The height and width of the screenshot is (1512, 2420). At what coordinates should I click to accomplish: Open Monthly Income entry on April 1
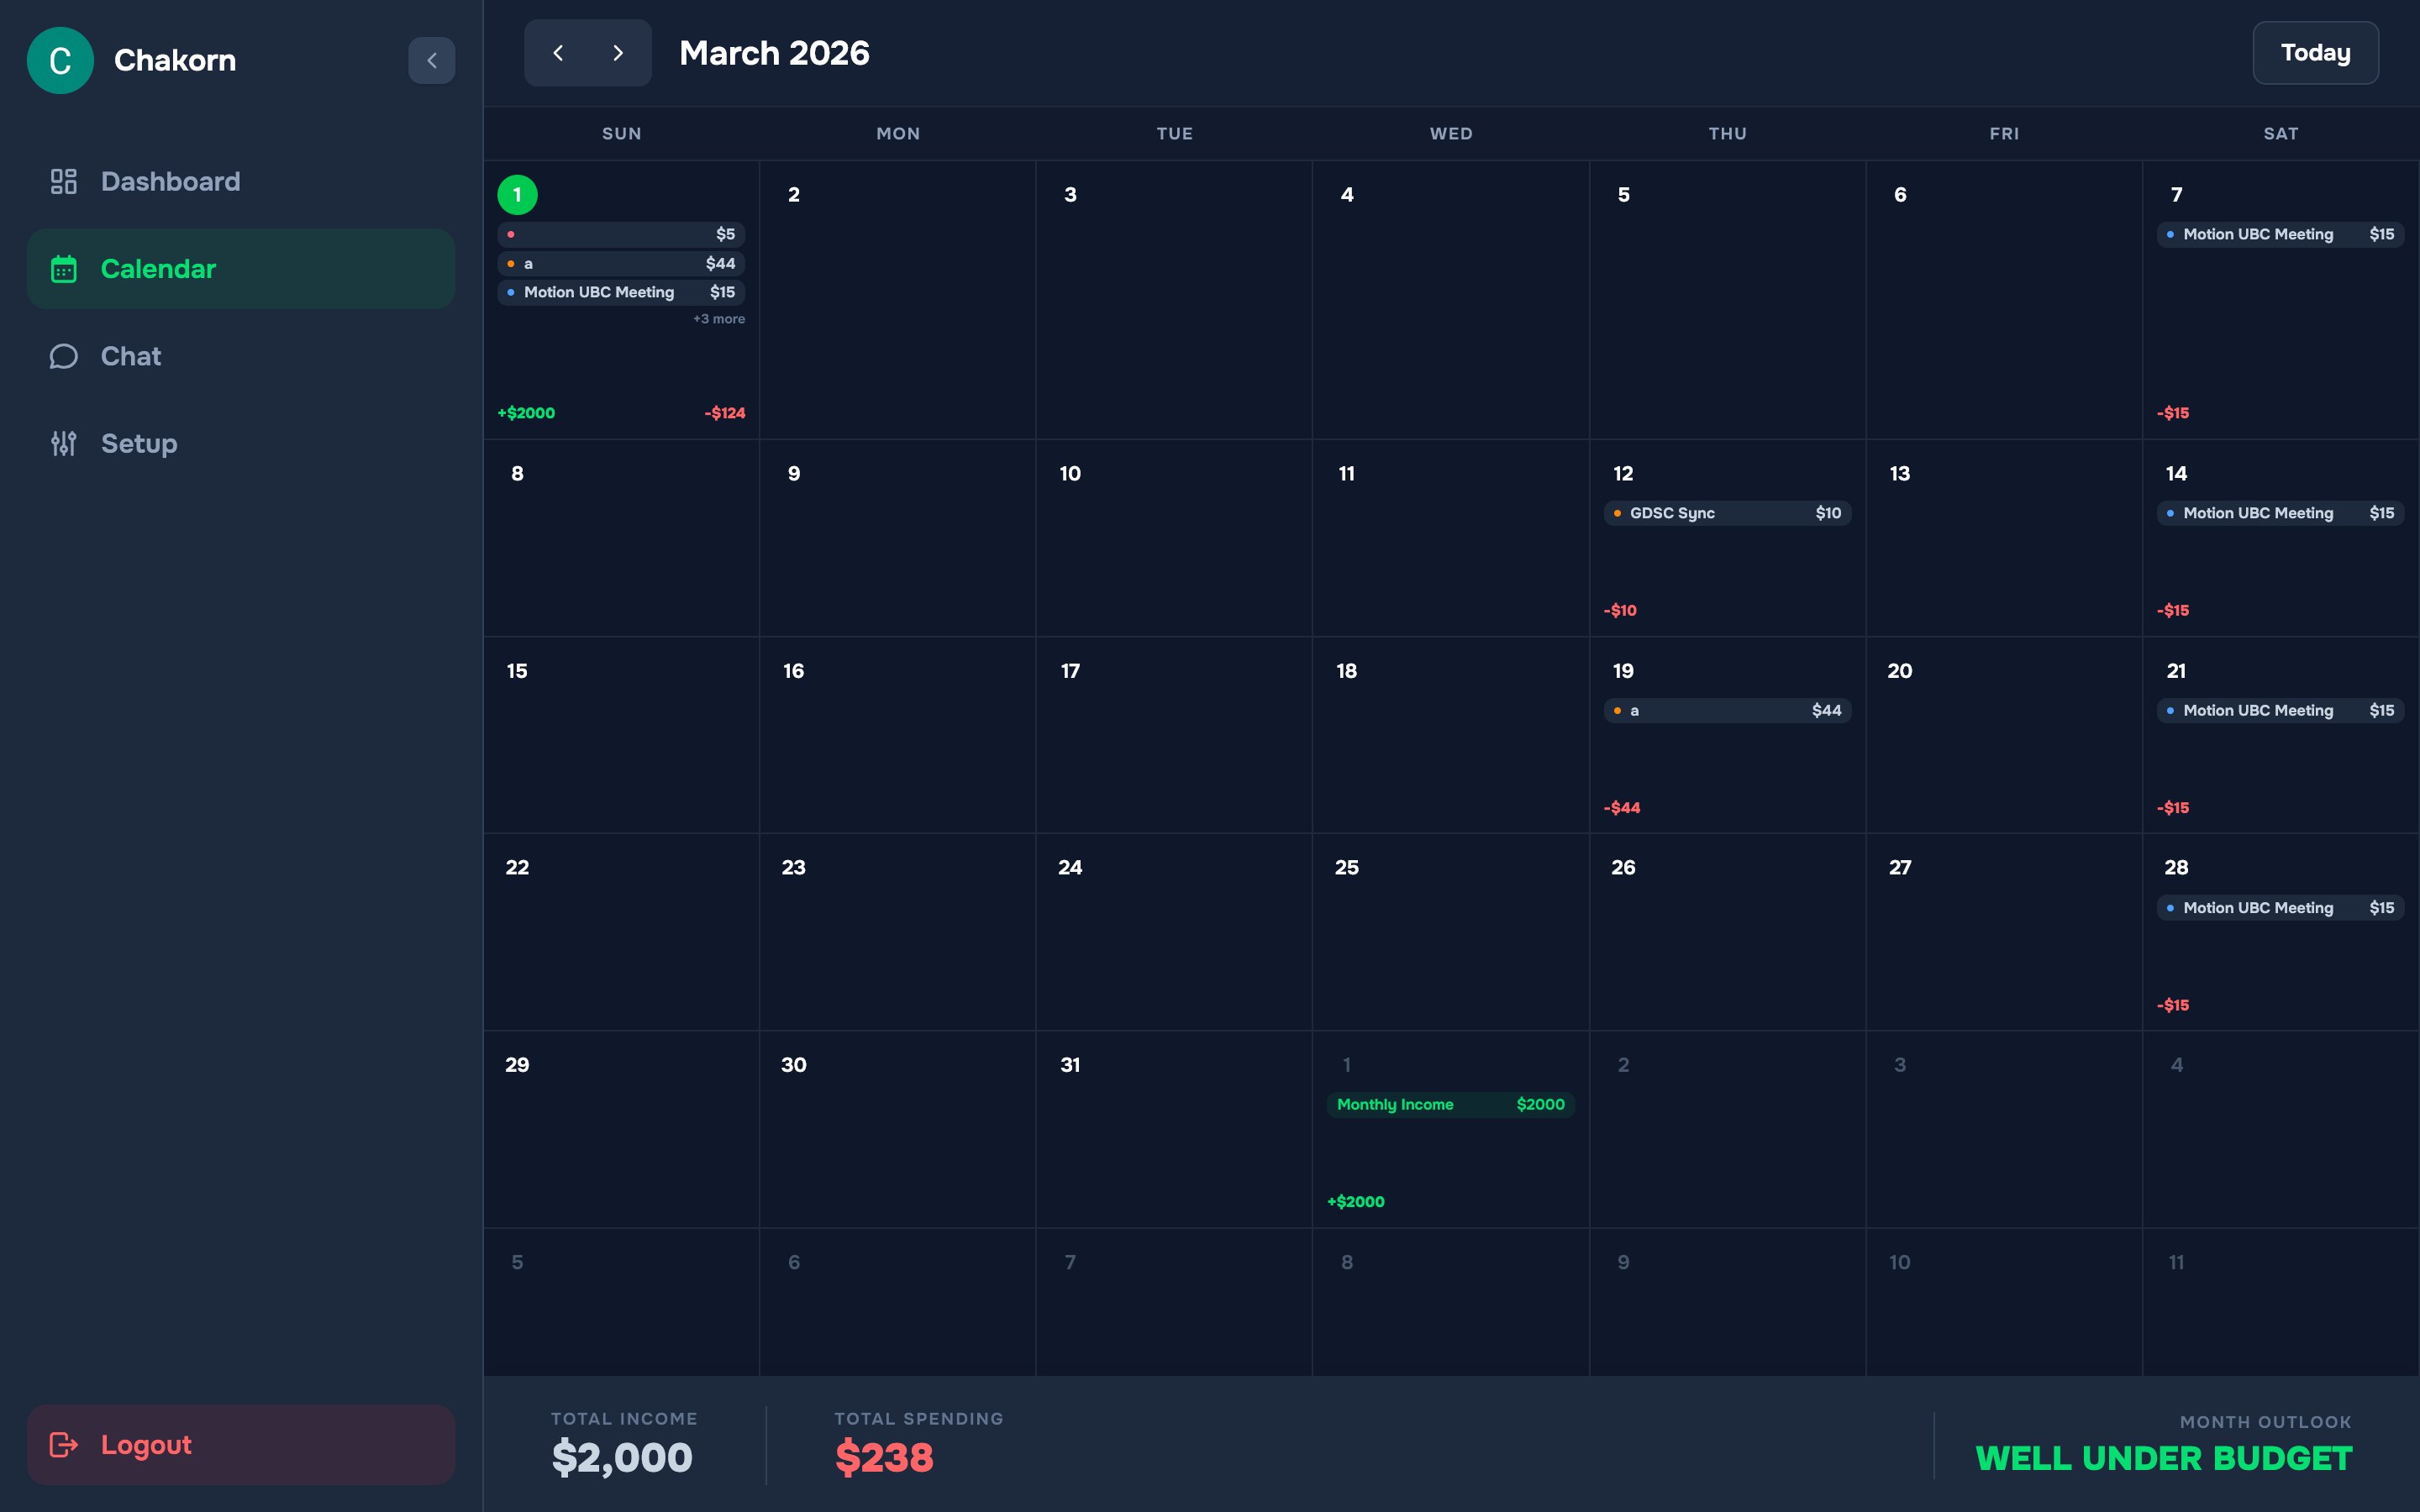click(x=1449, y=1104)
